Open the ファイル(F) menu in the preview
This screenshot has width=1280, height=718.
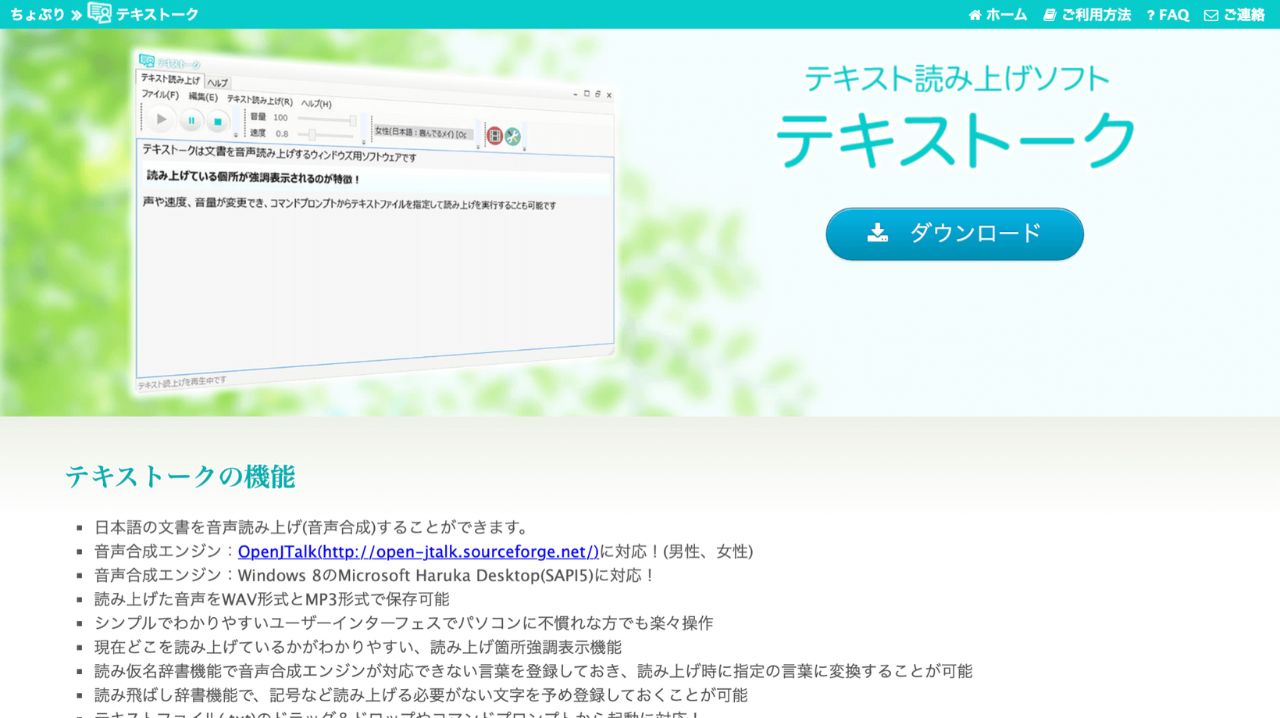160,95
